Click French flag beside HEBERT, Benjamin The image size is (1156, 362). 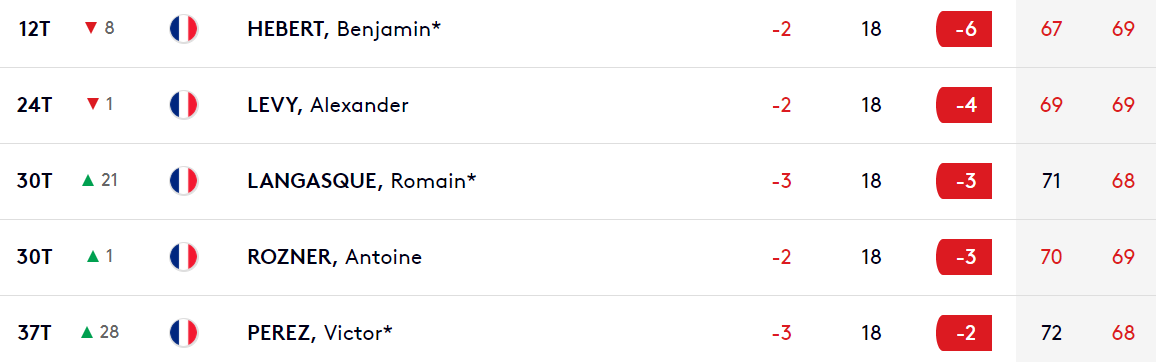click(184, 29)
